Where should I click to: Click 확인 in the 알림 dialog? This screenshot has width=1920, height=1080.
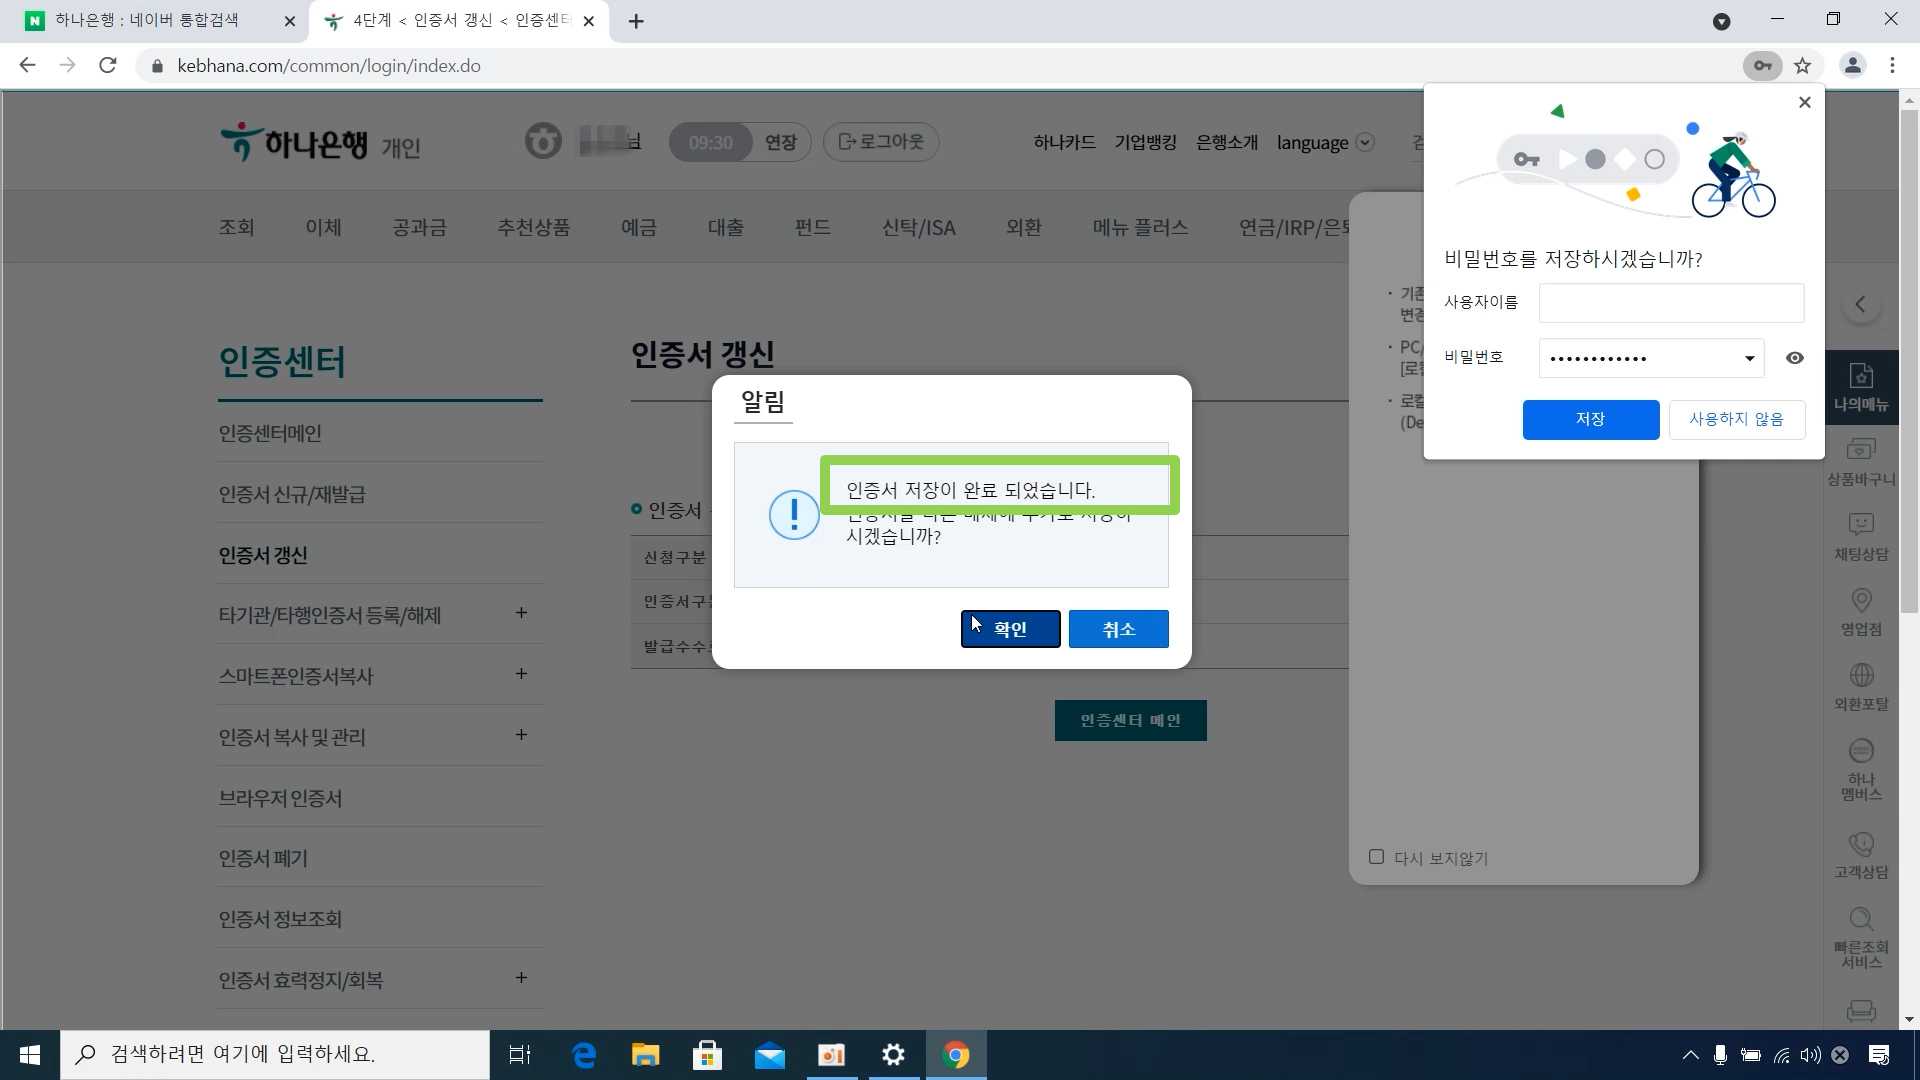coord(1010,629)
